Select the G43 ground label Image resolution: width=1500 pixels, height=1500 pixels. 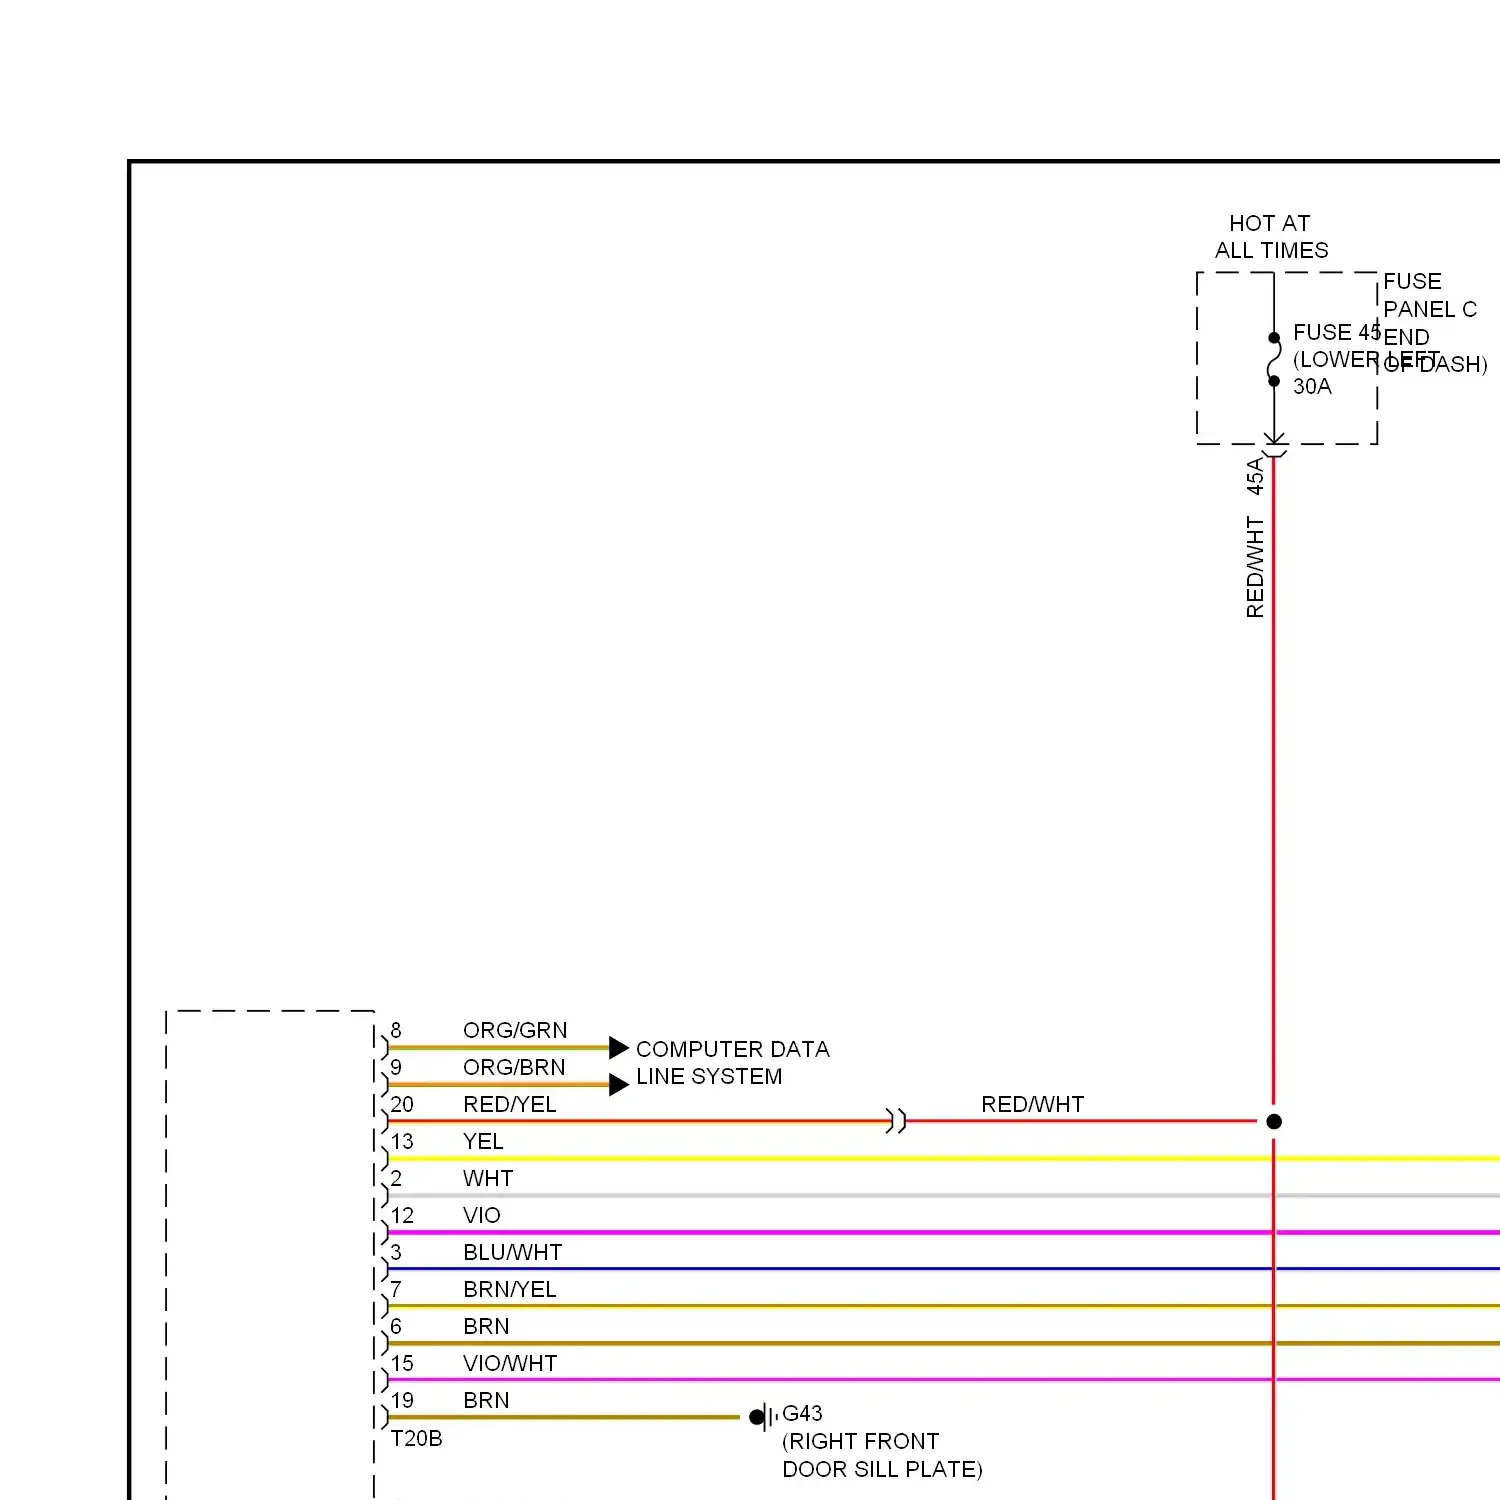tap(802, 1413)
